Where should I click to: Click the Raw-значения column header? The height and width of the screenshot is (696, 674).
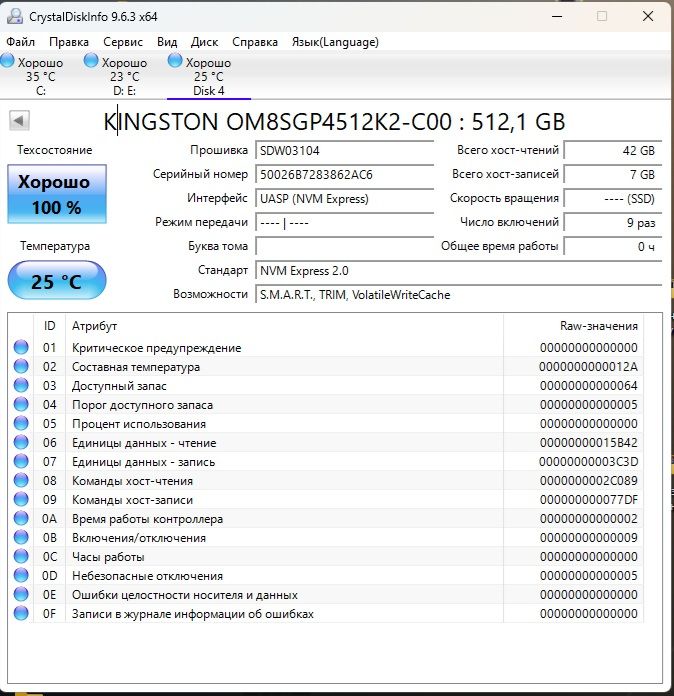click(574, 326)
